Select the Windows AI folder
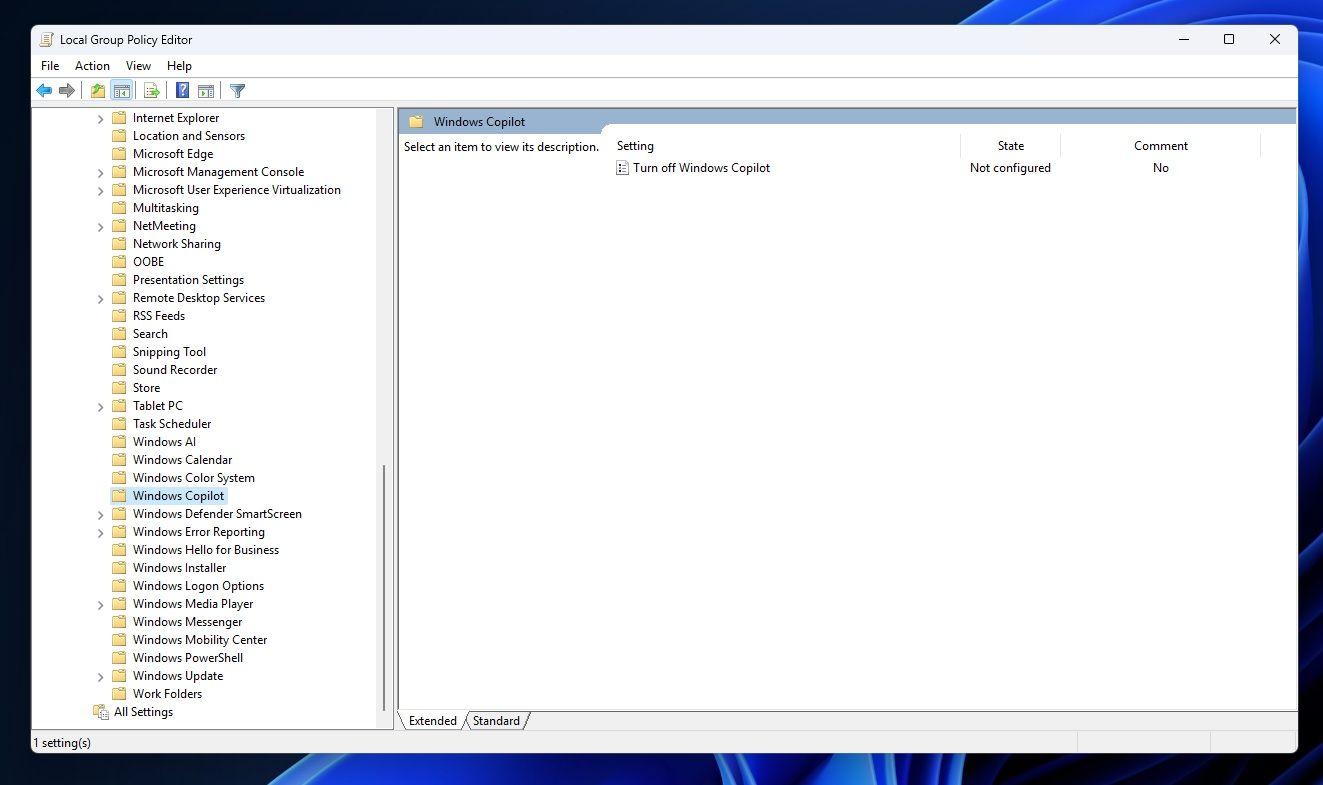Screen dimensions: 1323x785 (163, 441)
